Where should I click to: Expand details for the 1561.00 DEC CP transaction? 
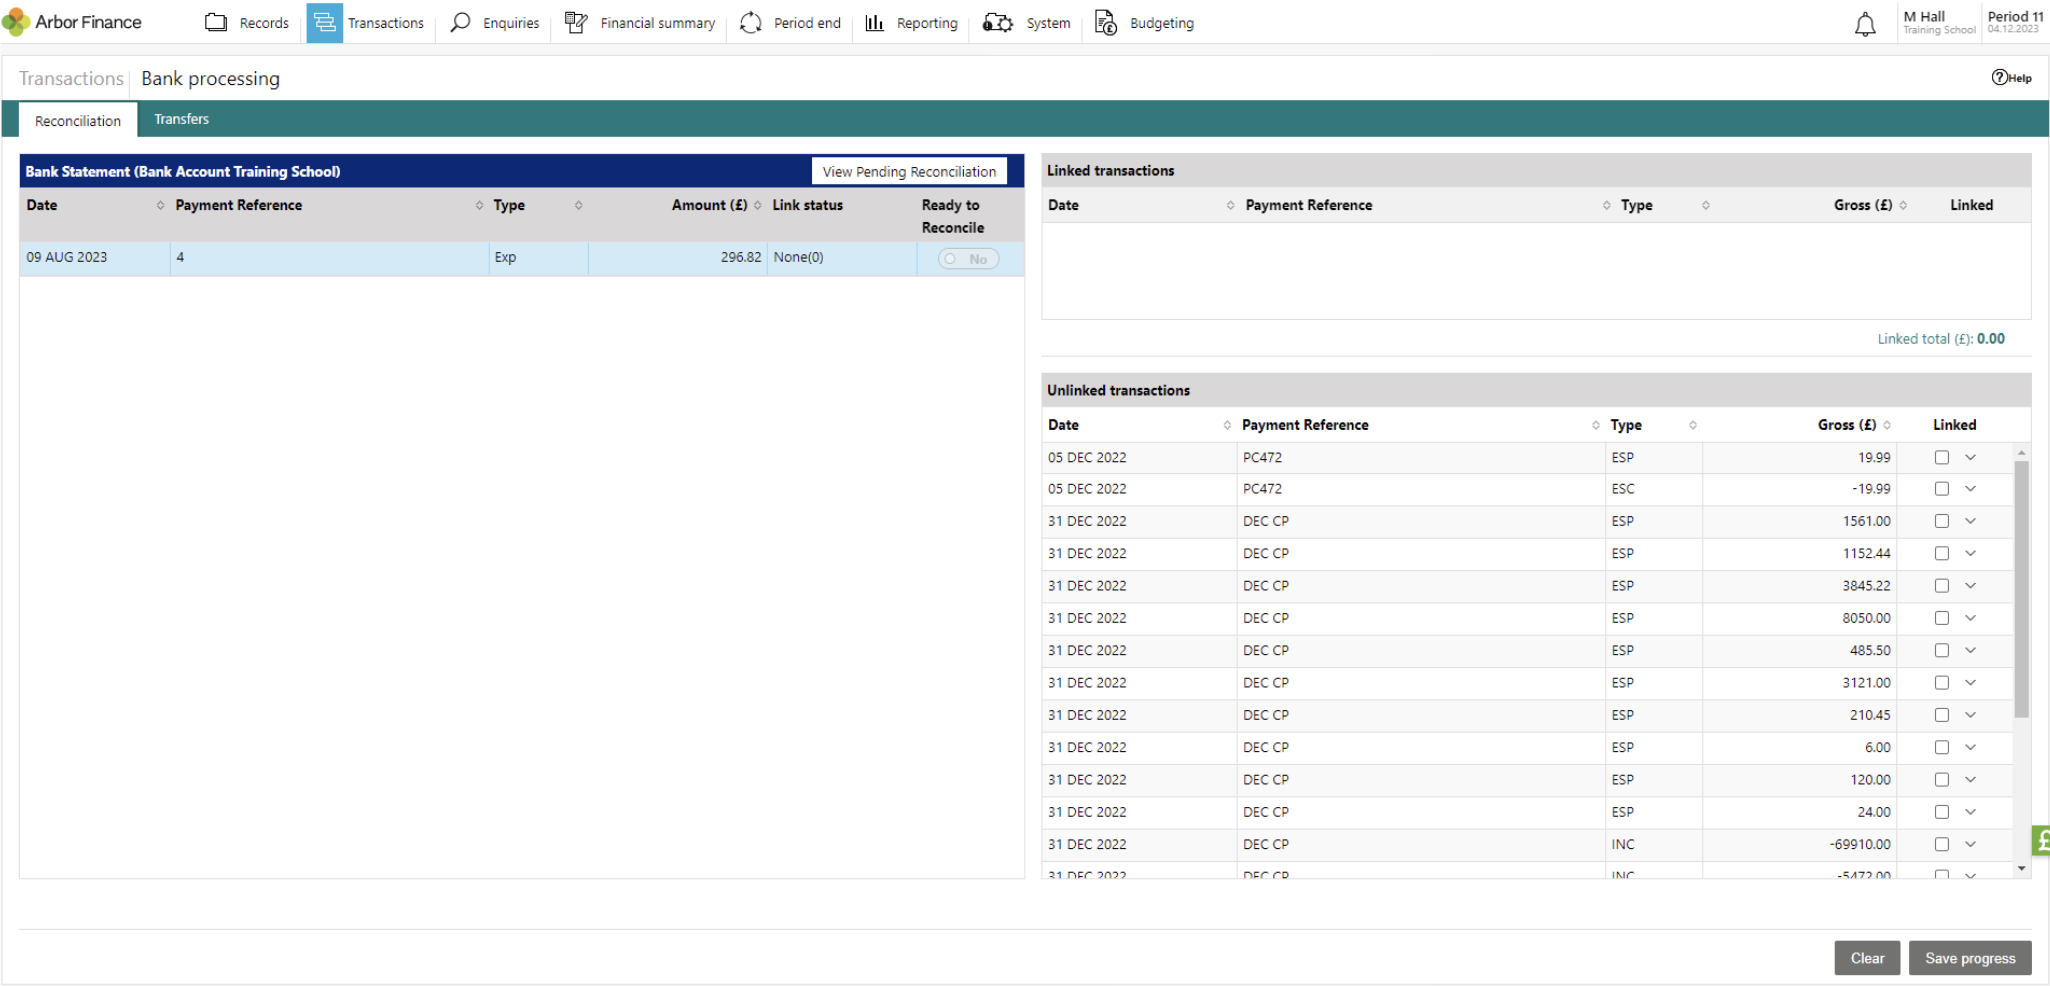(1971, 521)
